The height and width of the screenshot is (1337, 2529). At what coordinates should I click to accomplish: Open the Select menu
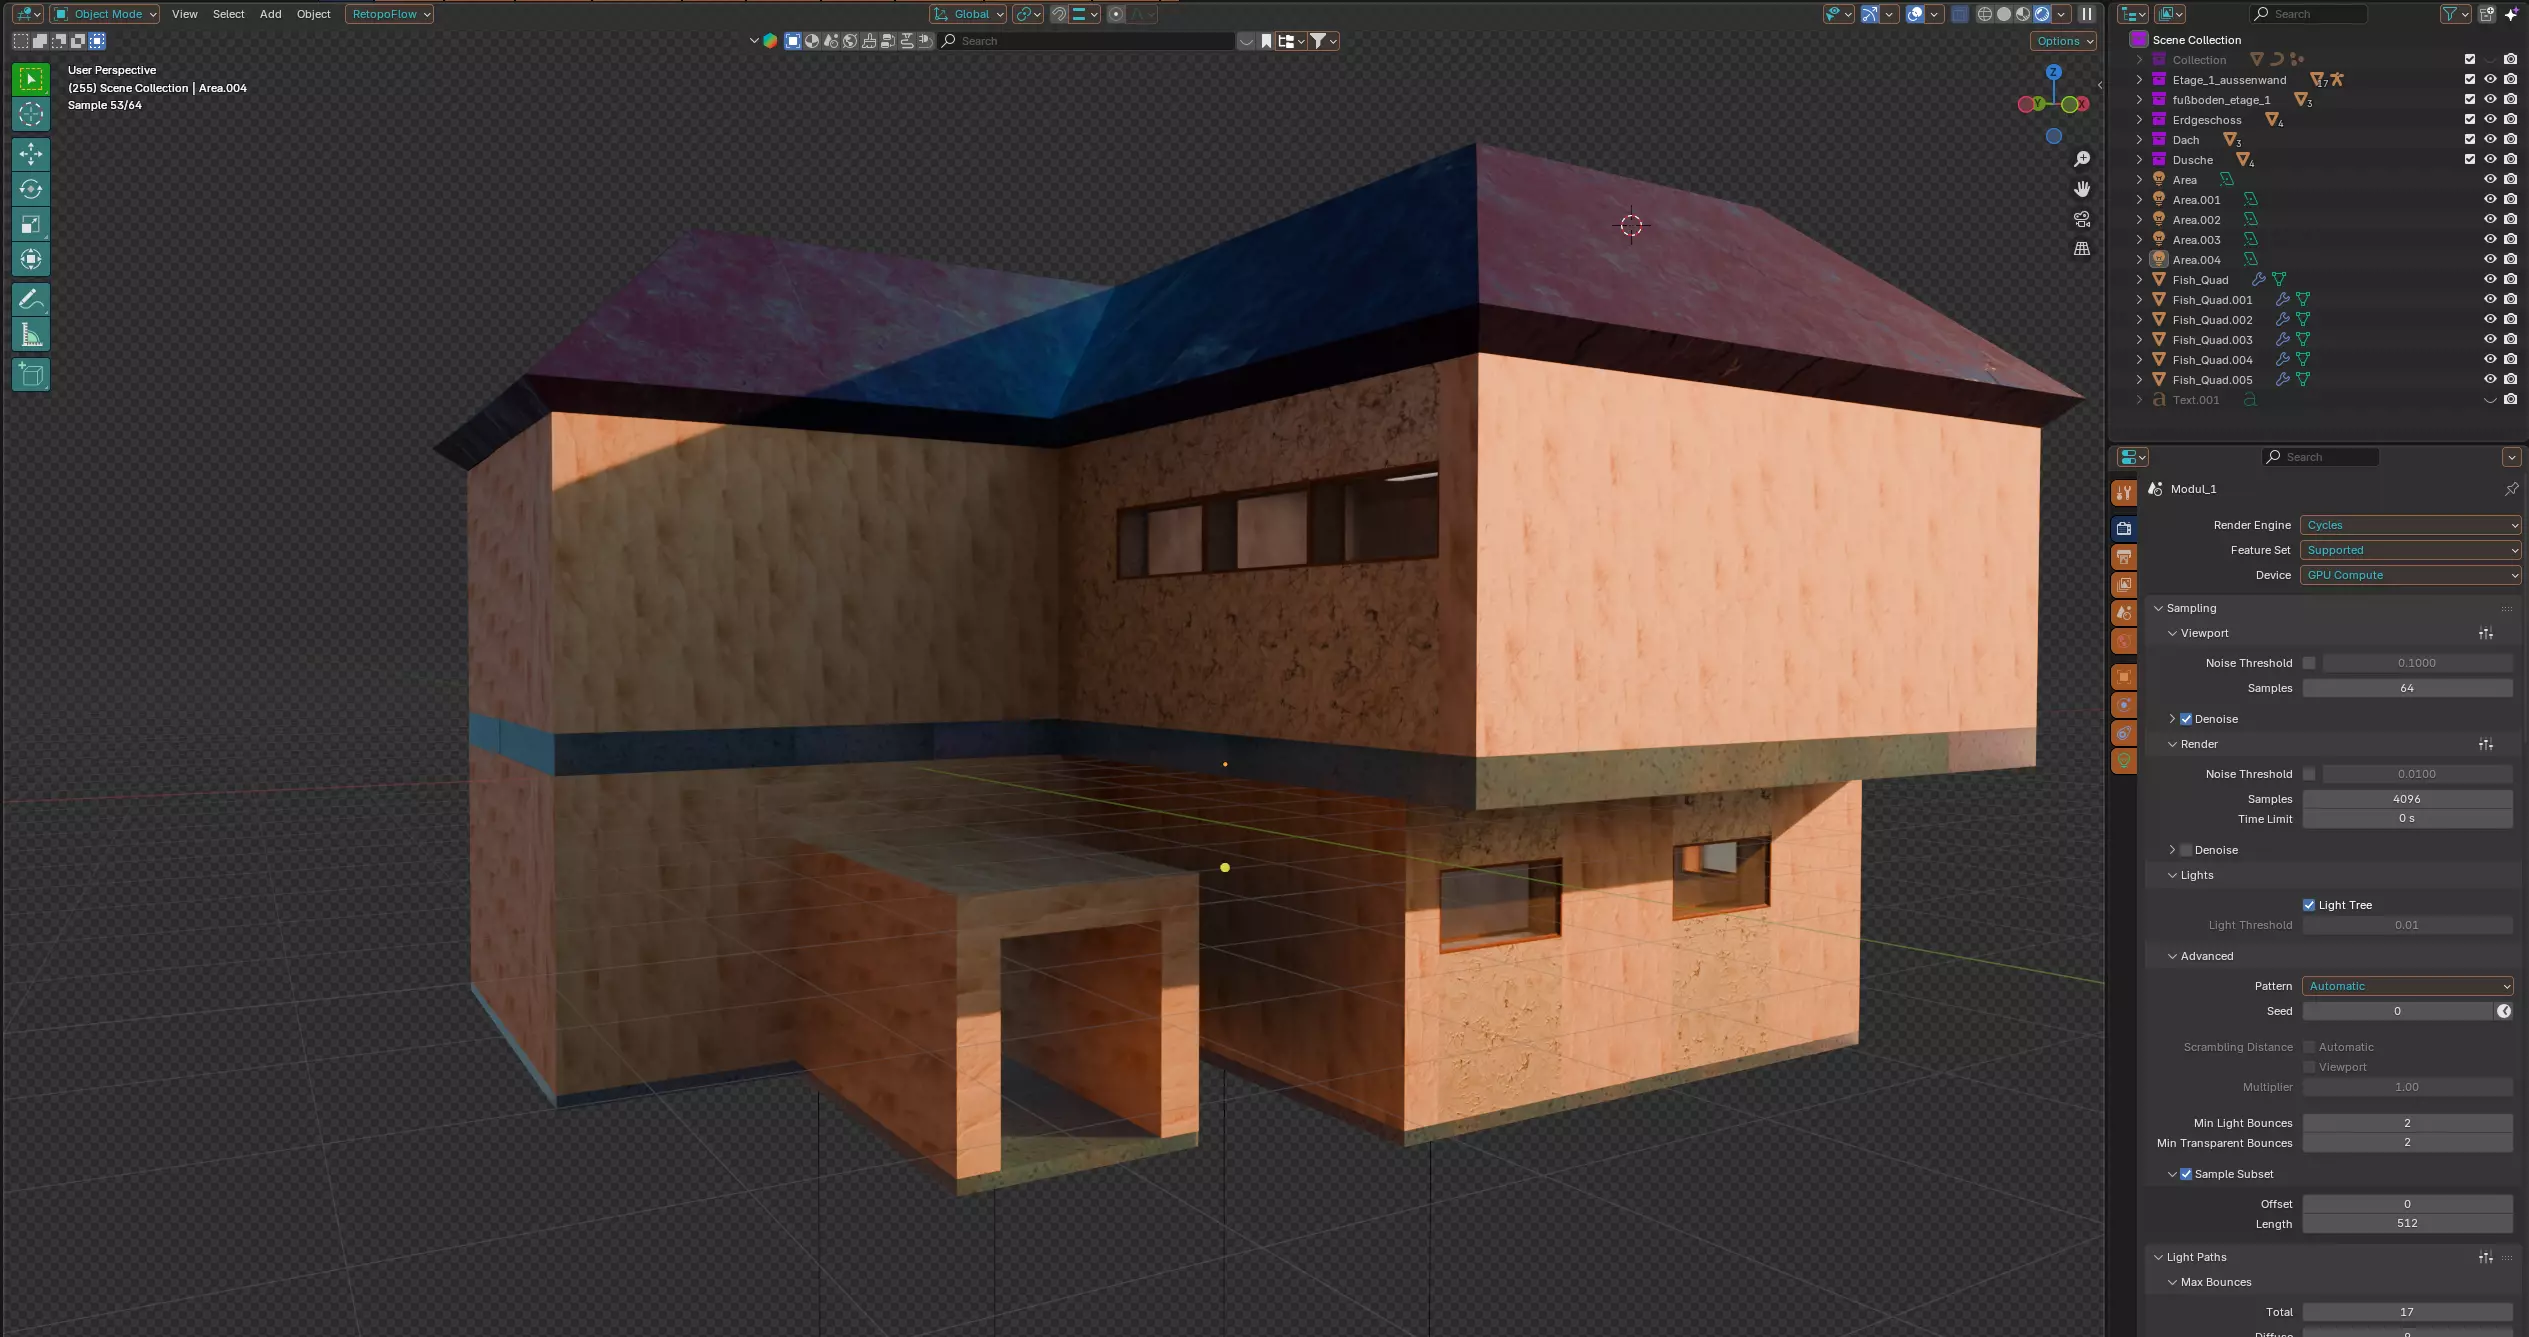pyautogui.click(x=228, y=14)
